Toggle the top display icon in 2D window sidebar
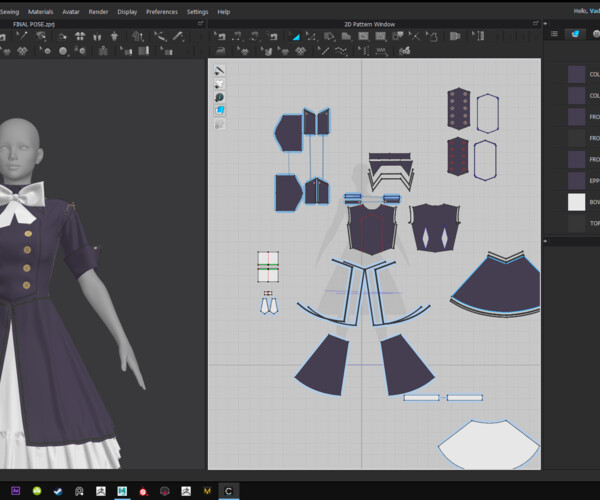This screenshot has width=600, height=500. coord(219,71)
